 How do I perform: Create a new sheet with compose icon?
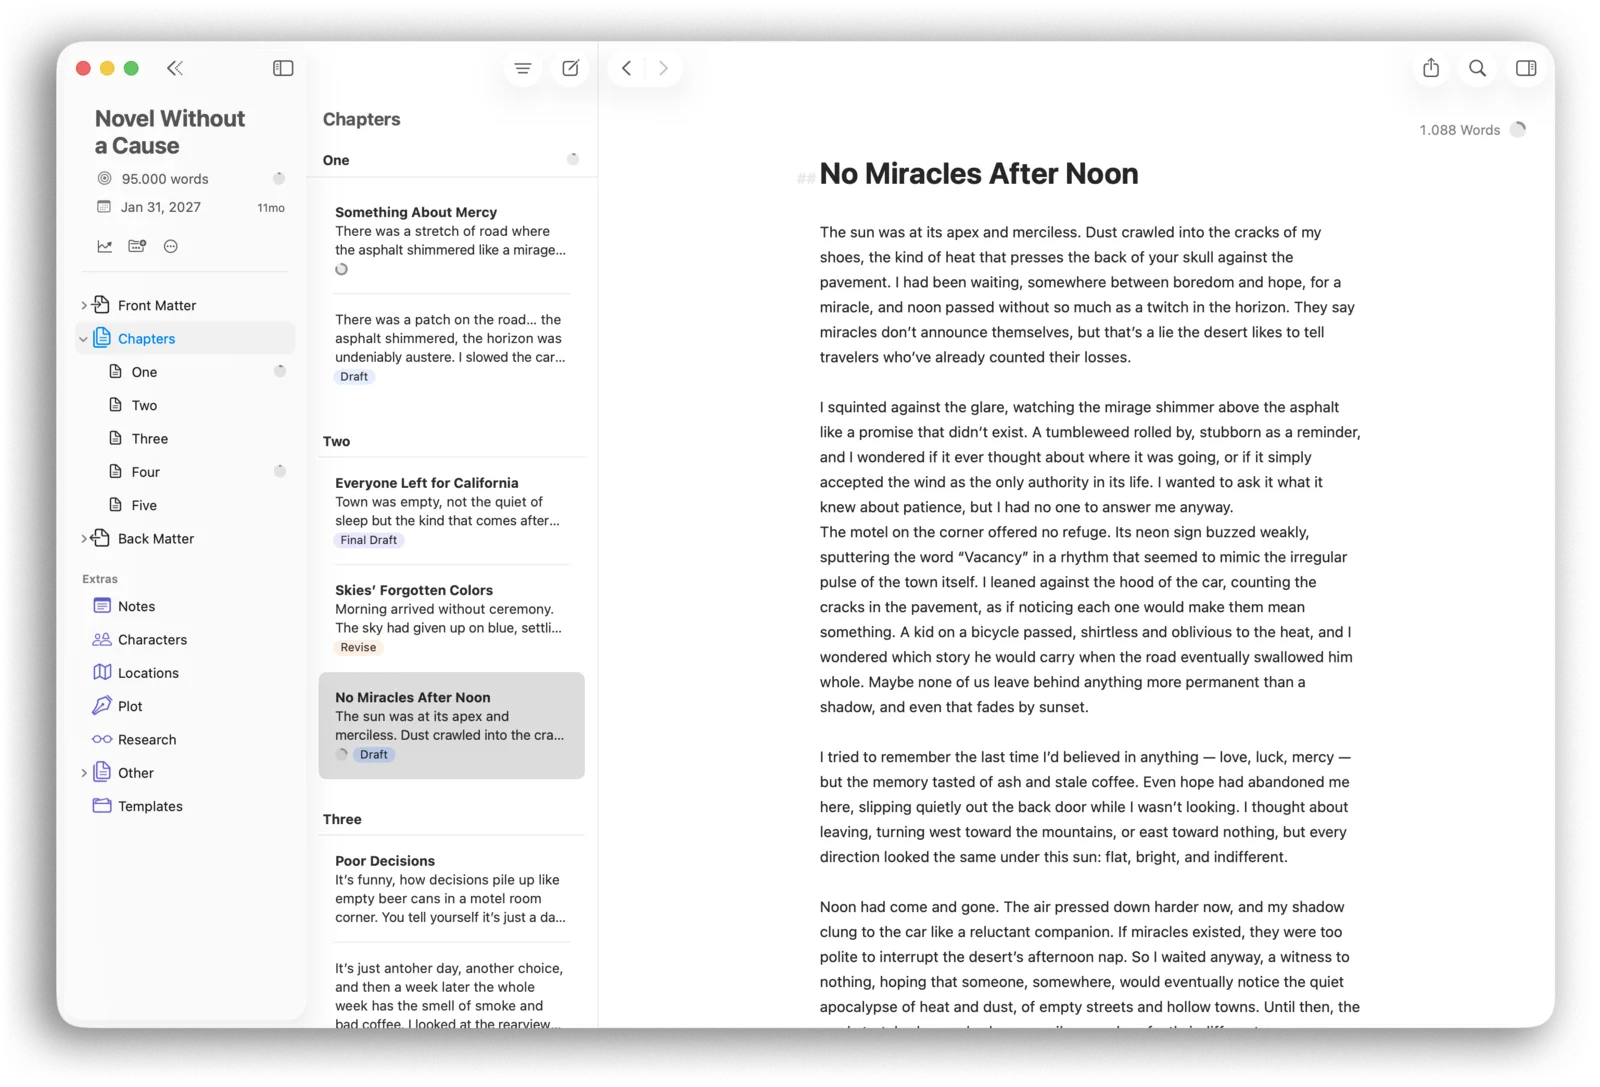(570, 68)
